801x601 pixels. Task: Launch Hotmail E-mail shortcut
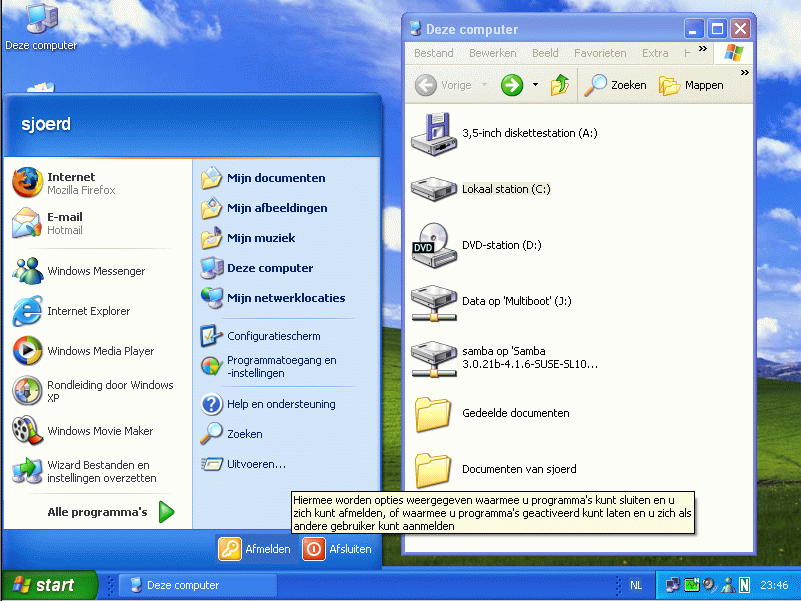pyautogui.click(x=48, y=223)
